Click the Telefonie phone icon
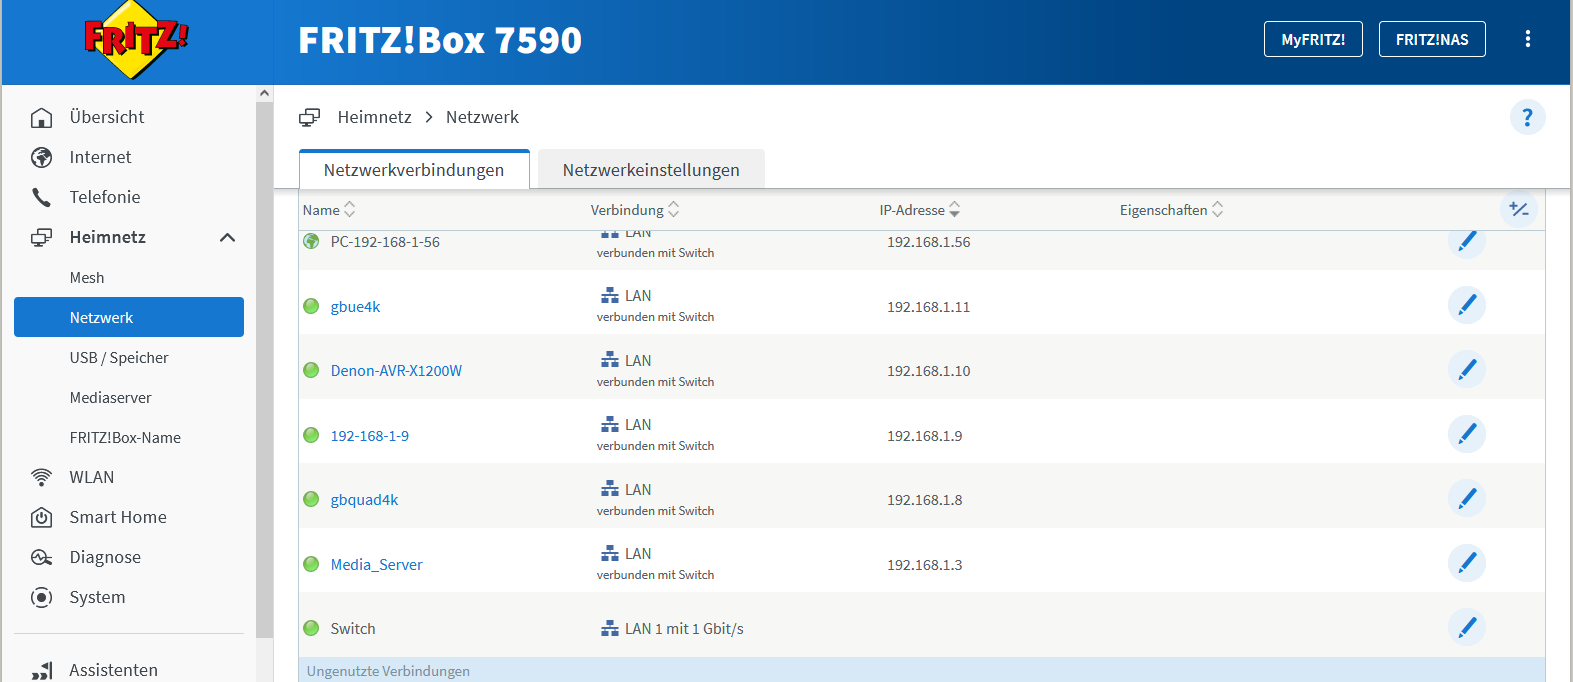The width and height of the screenshot is (1573, 682). pos(41,197)
